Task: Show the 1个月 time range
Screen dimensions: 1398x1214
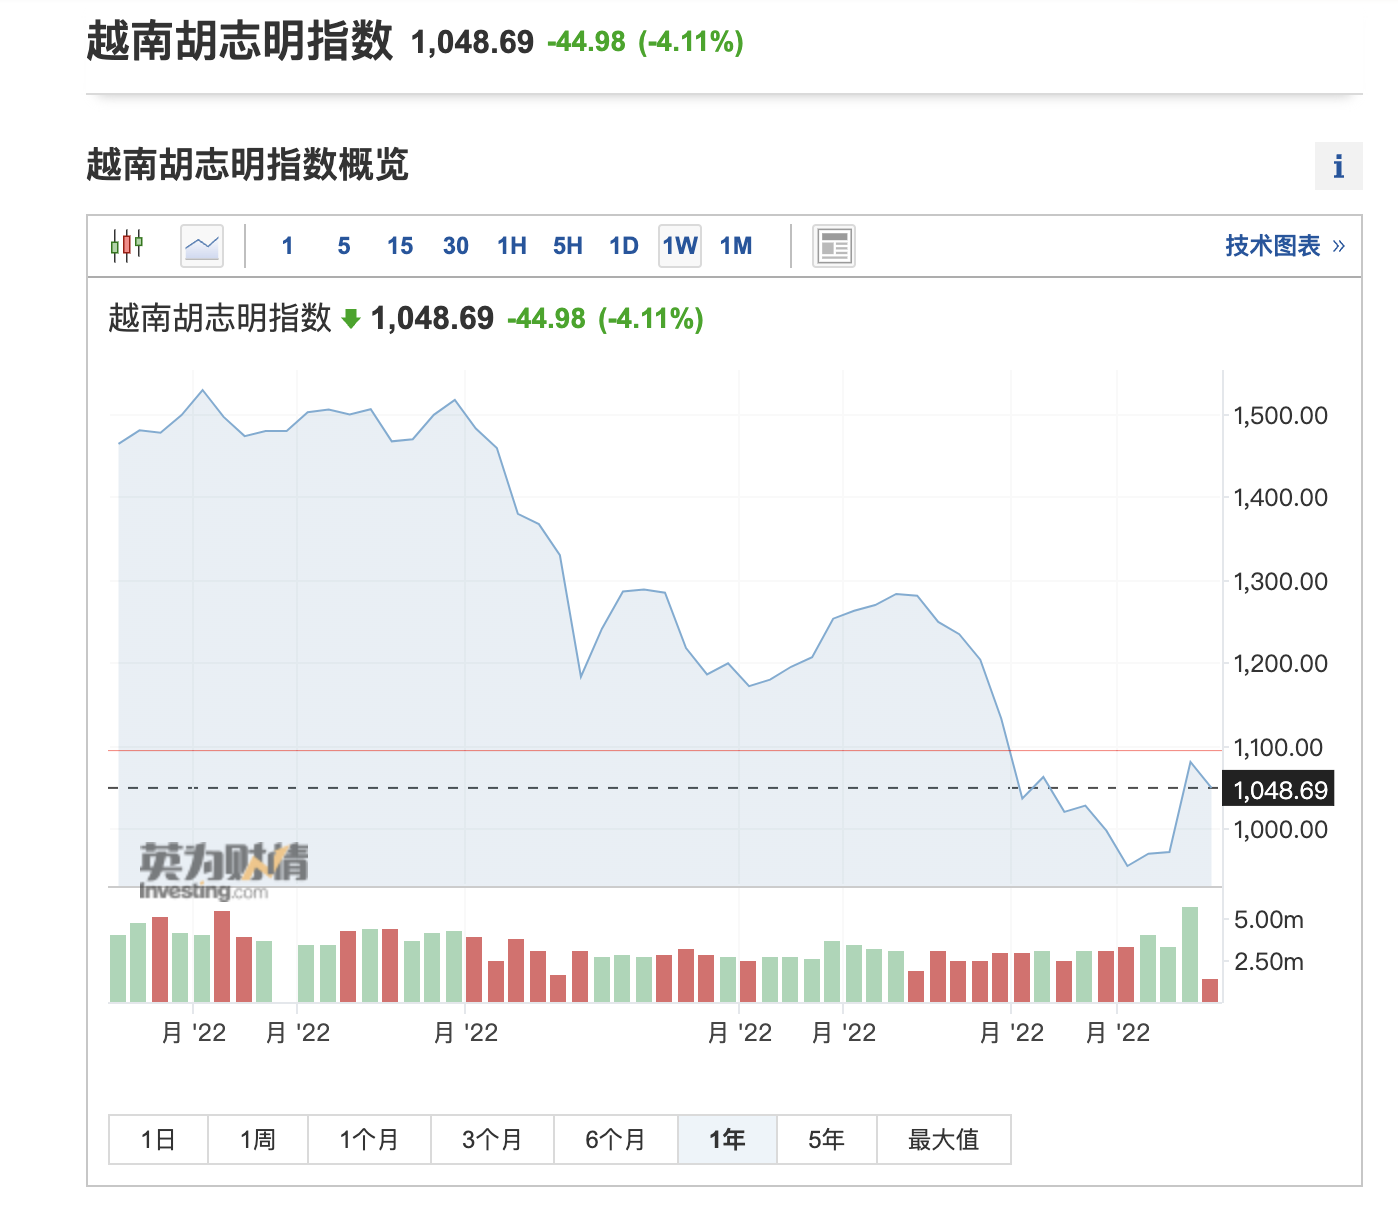Action: pos(369,1140)
